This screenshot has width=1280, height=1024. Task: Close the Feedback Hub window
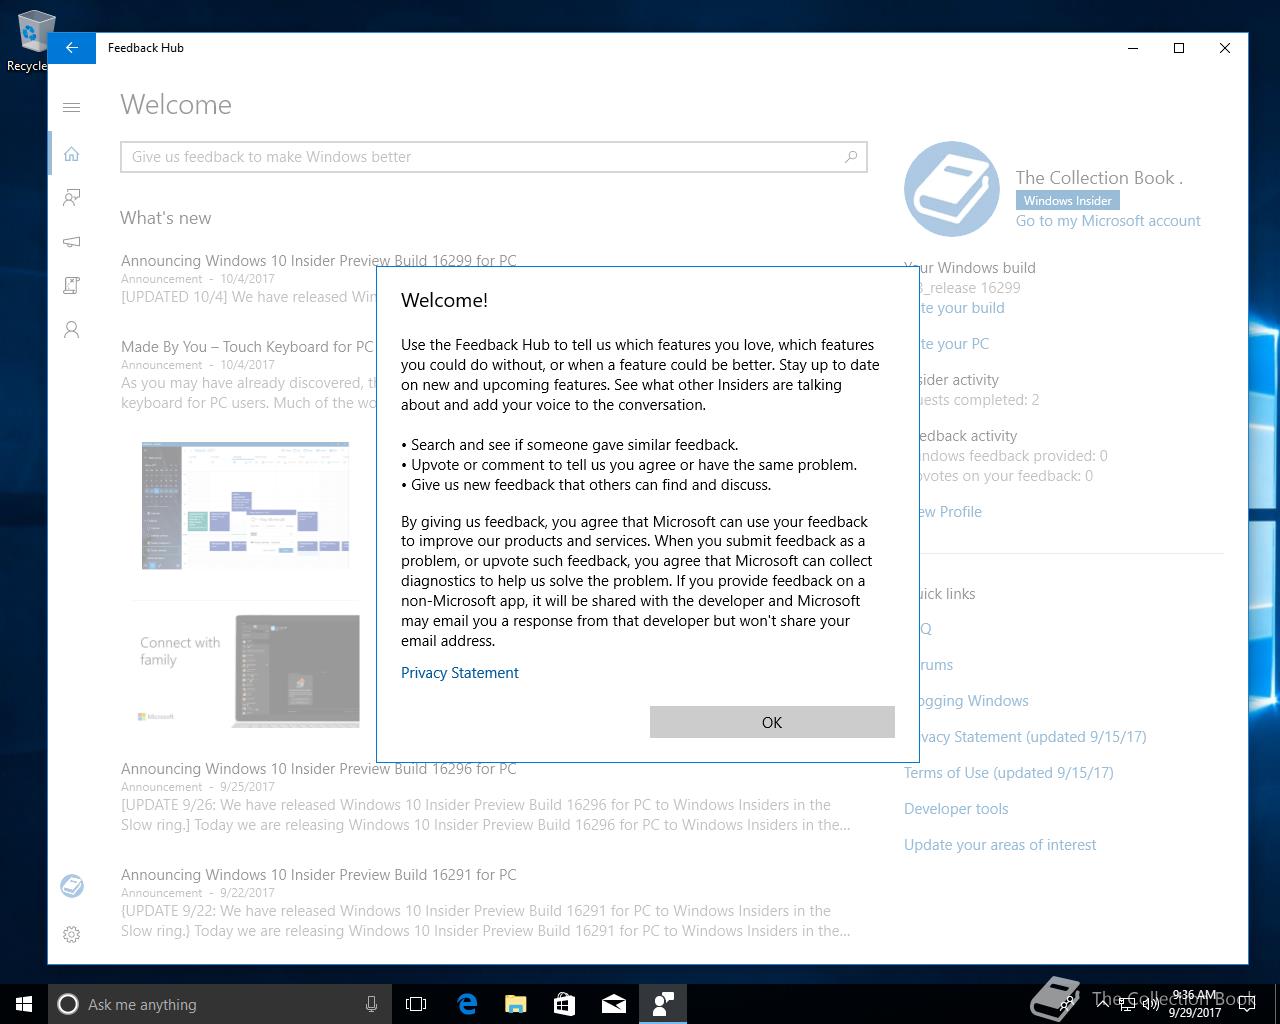coord(1225,48)
